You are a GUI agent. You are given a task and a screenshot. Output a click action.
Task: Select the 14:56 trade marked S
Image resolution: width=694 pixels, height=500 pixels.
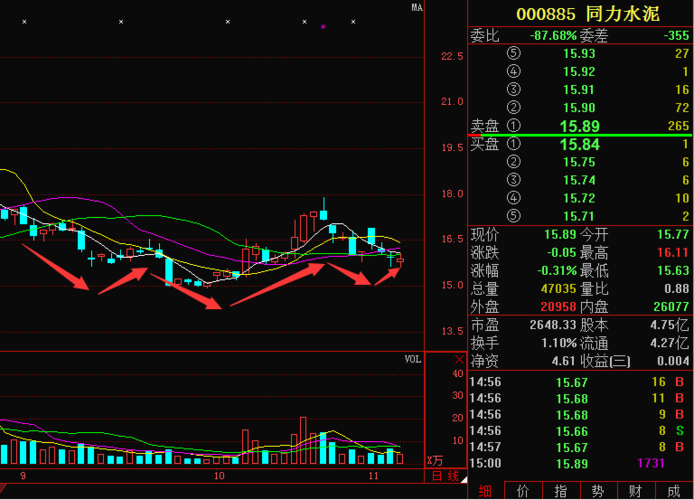point(579,431)
